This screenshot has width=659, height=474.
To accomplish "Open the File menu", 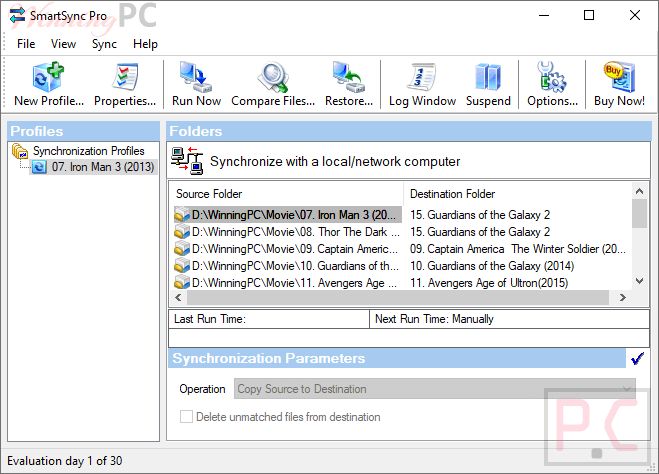I will [x=26, y=44].
